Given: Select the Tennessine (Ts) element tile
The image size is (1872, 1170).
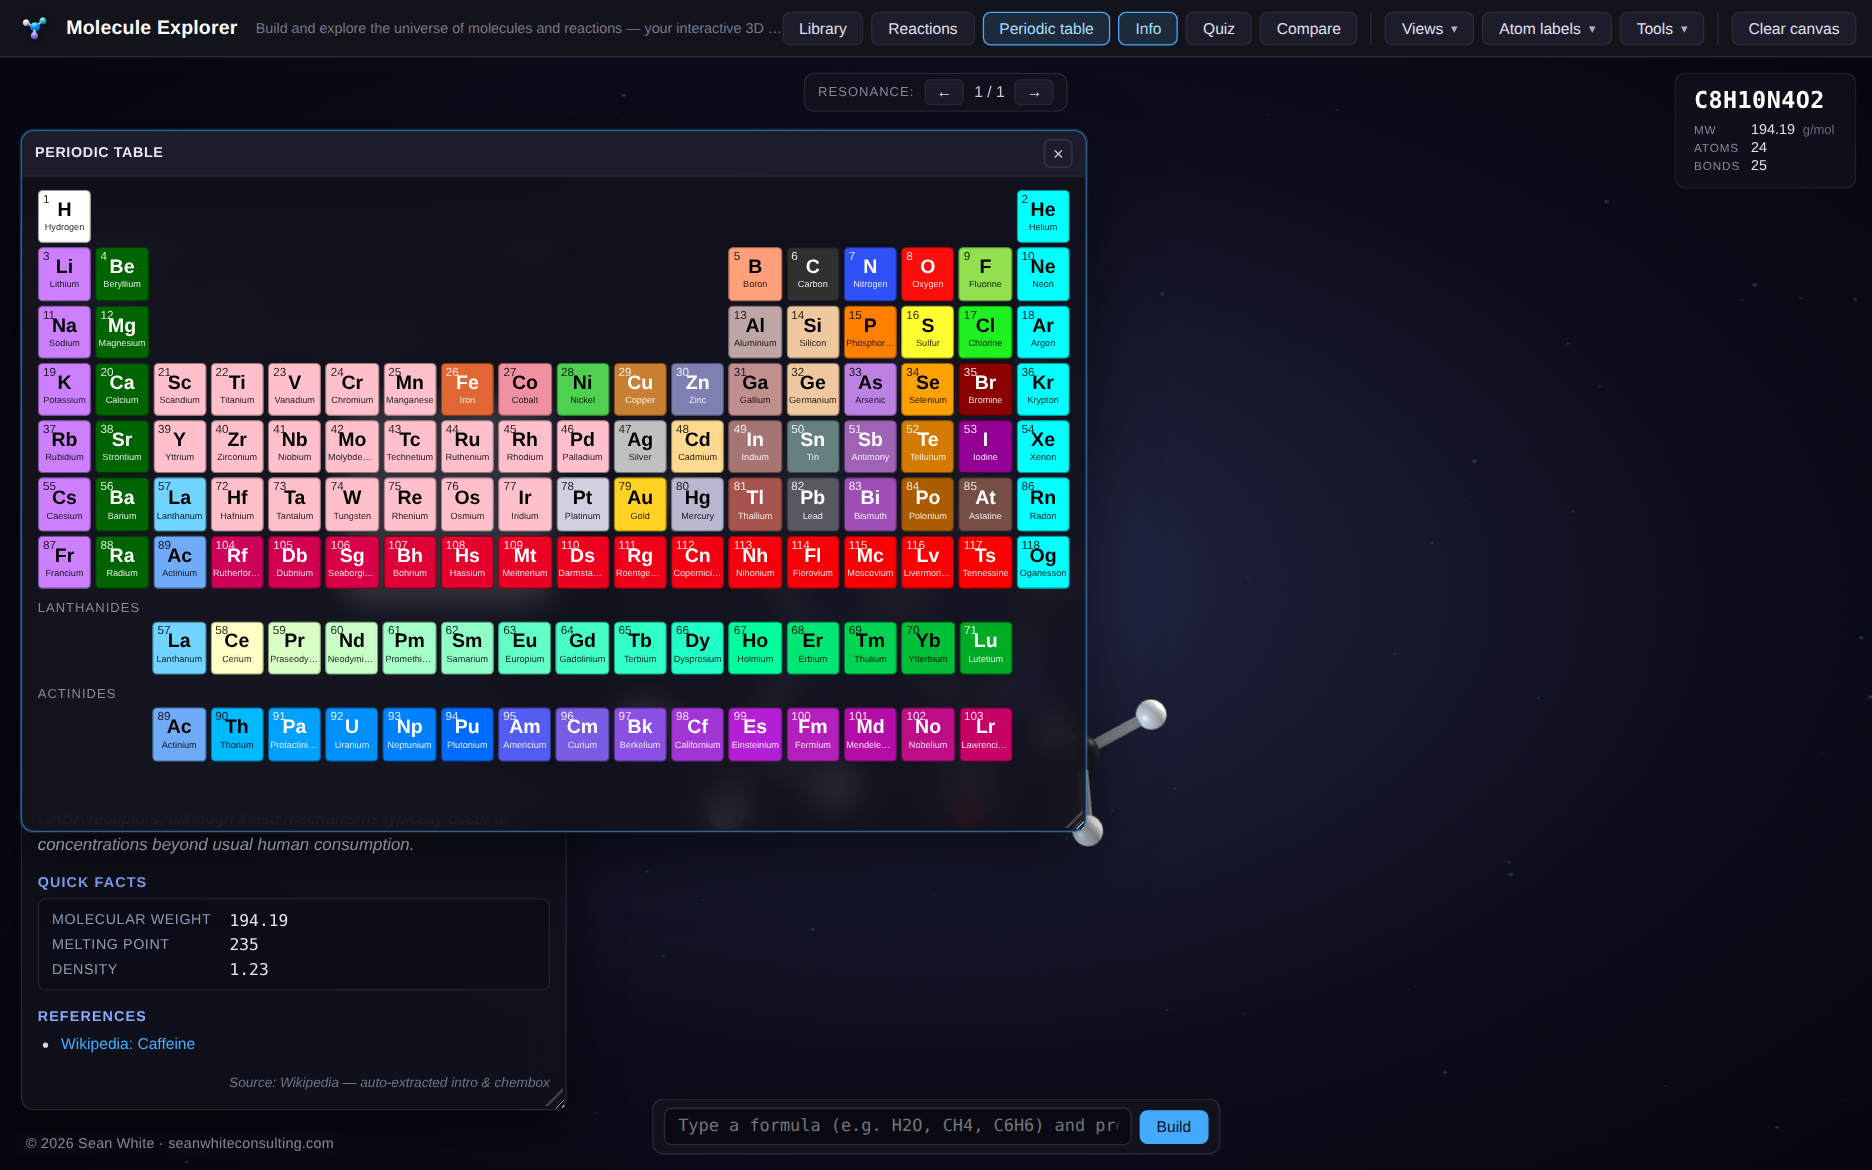Looking at the screenshot, I should 985,563.
